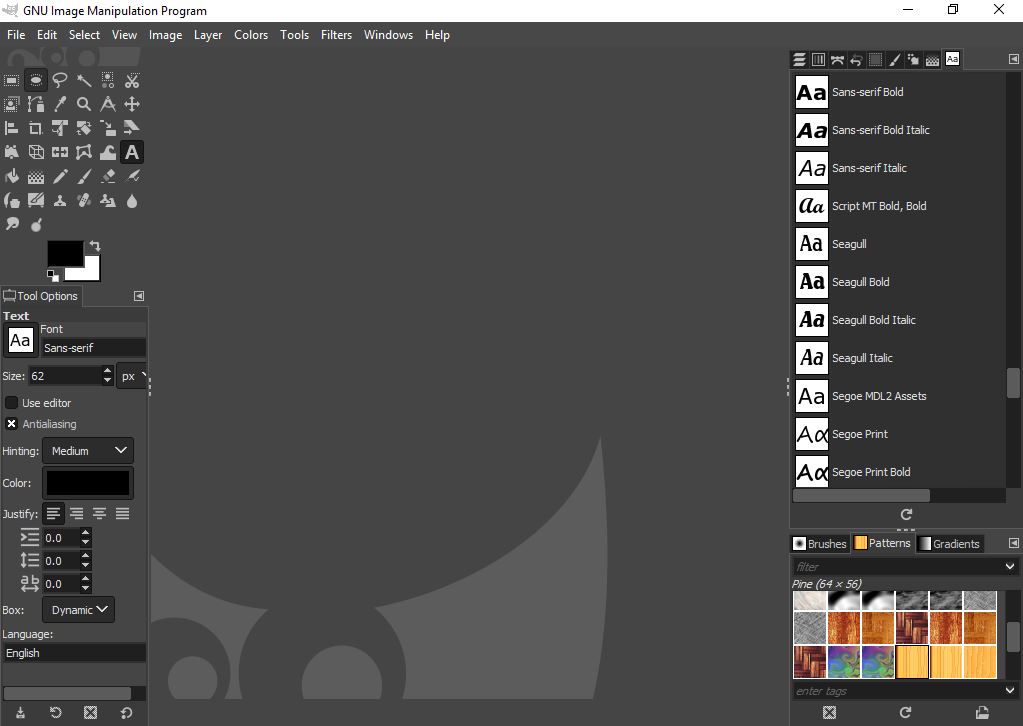
Task: Open Fonts dock tab configuration menu
Action: (1013, 59)
